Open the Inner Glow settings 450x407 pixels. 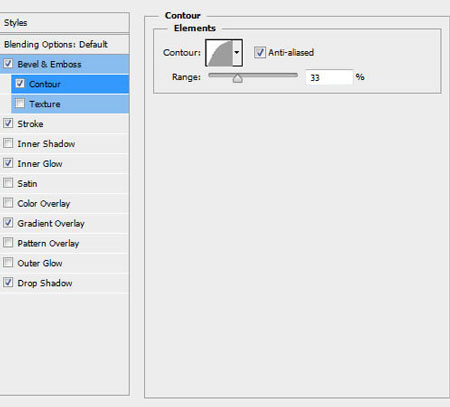click(64, 164)
